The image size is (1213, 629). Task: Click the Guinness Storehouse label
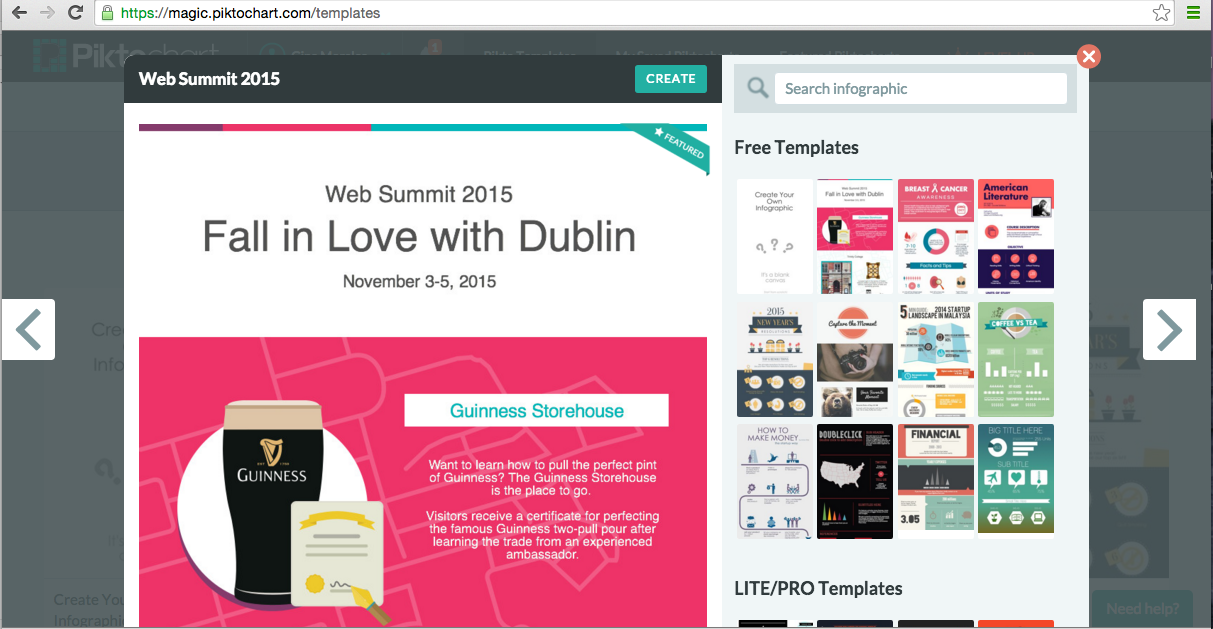536,410
